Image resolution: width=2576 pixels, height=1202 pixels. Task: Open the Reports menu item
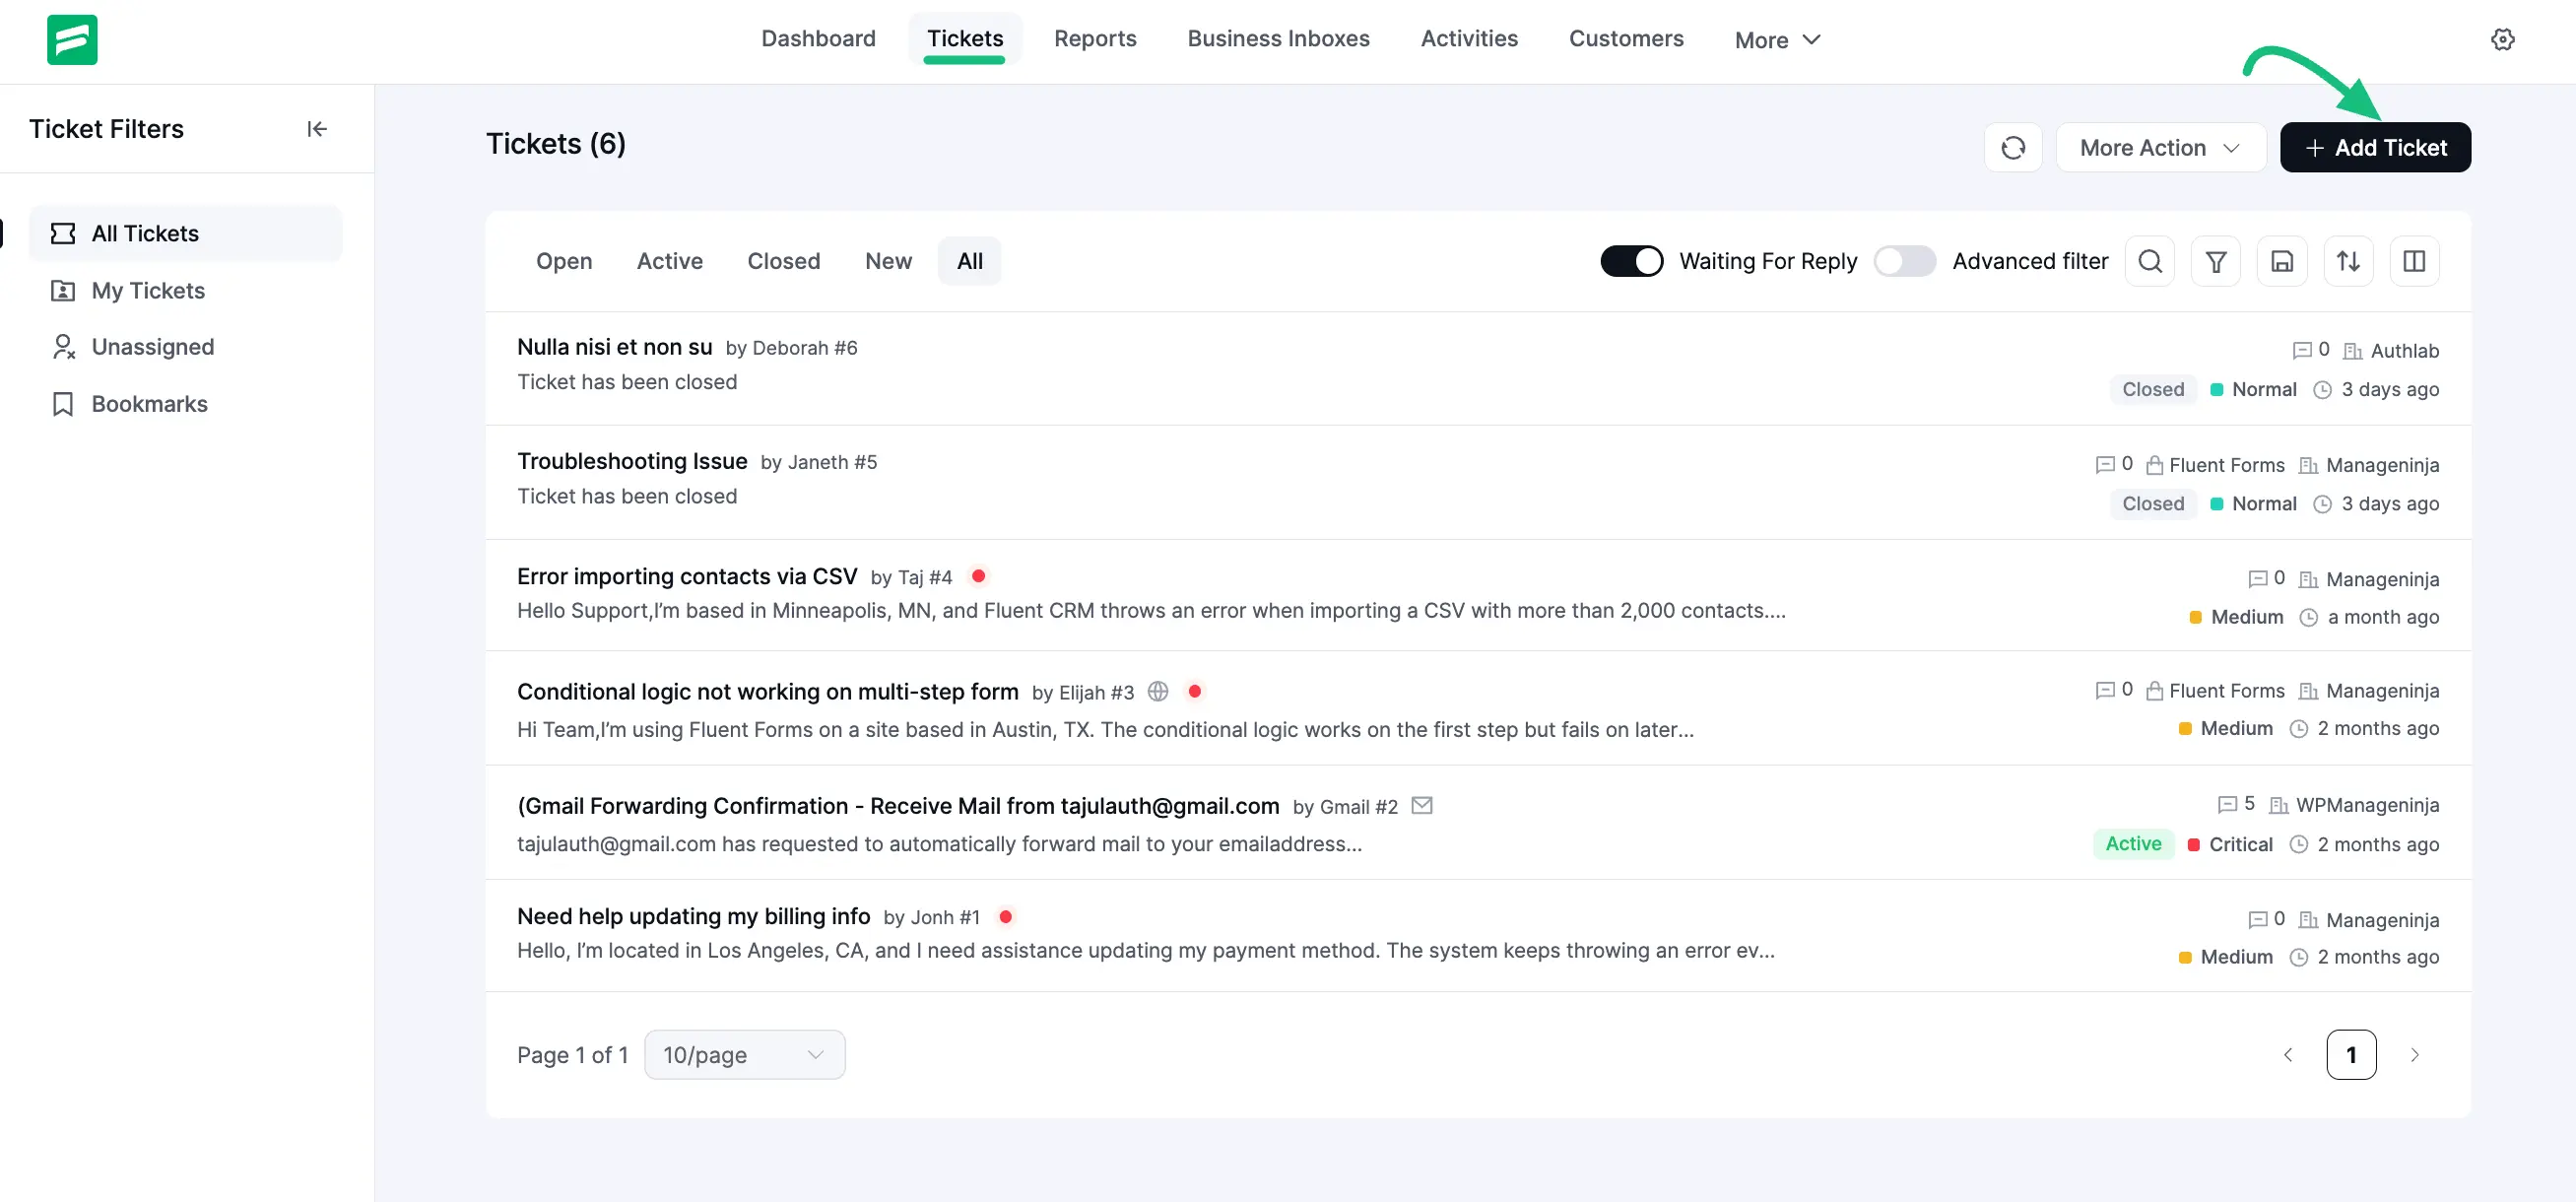(x=1094, y=38)
